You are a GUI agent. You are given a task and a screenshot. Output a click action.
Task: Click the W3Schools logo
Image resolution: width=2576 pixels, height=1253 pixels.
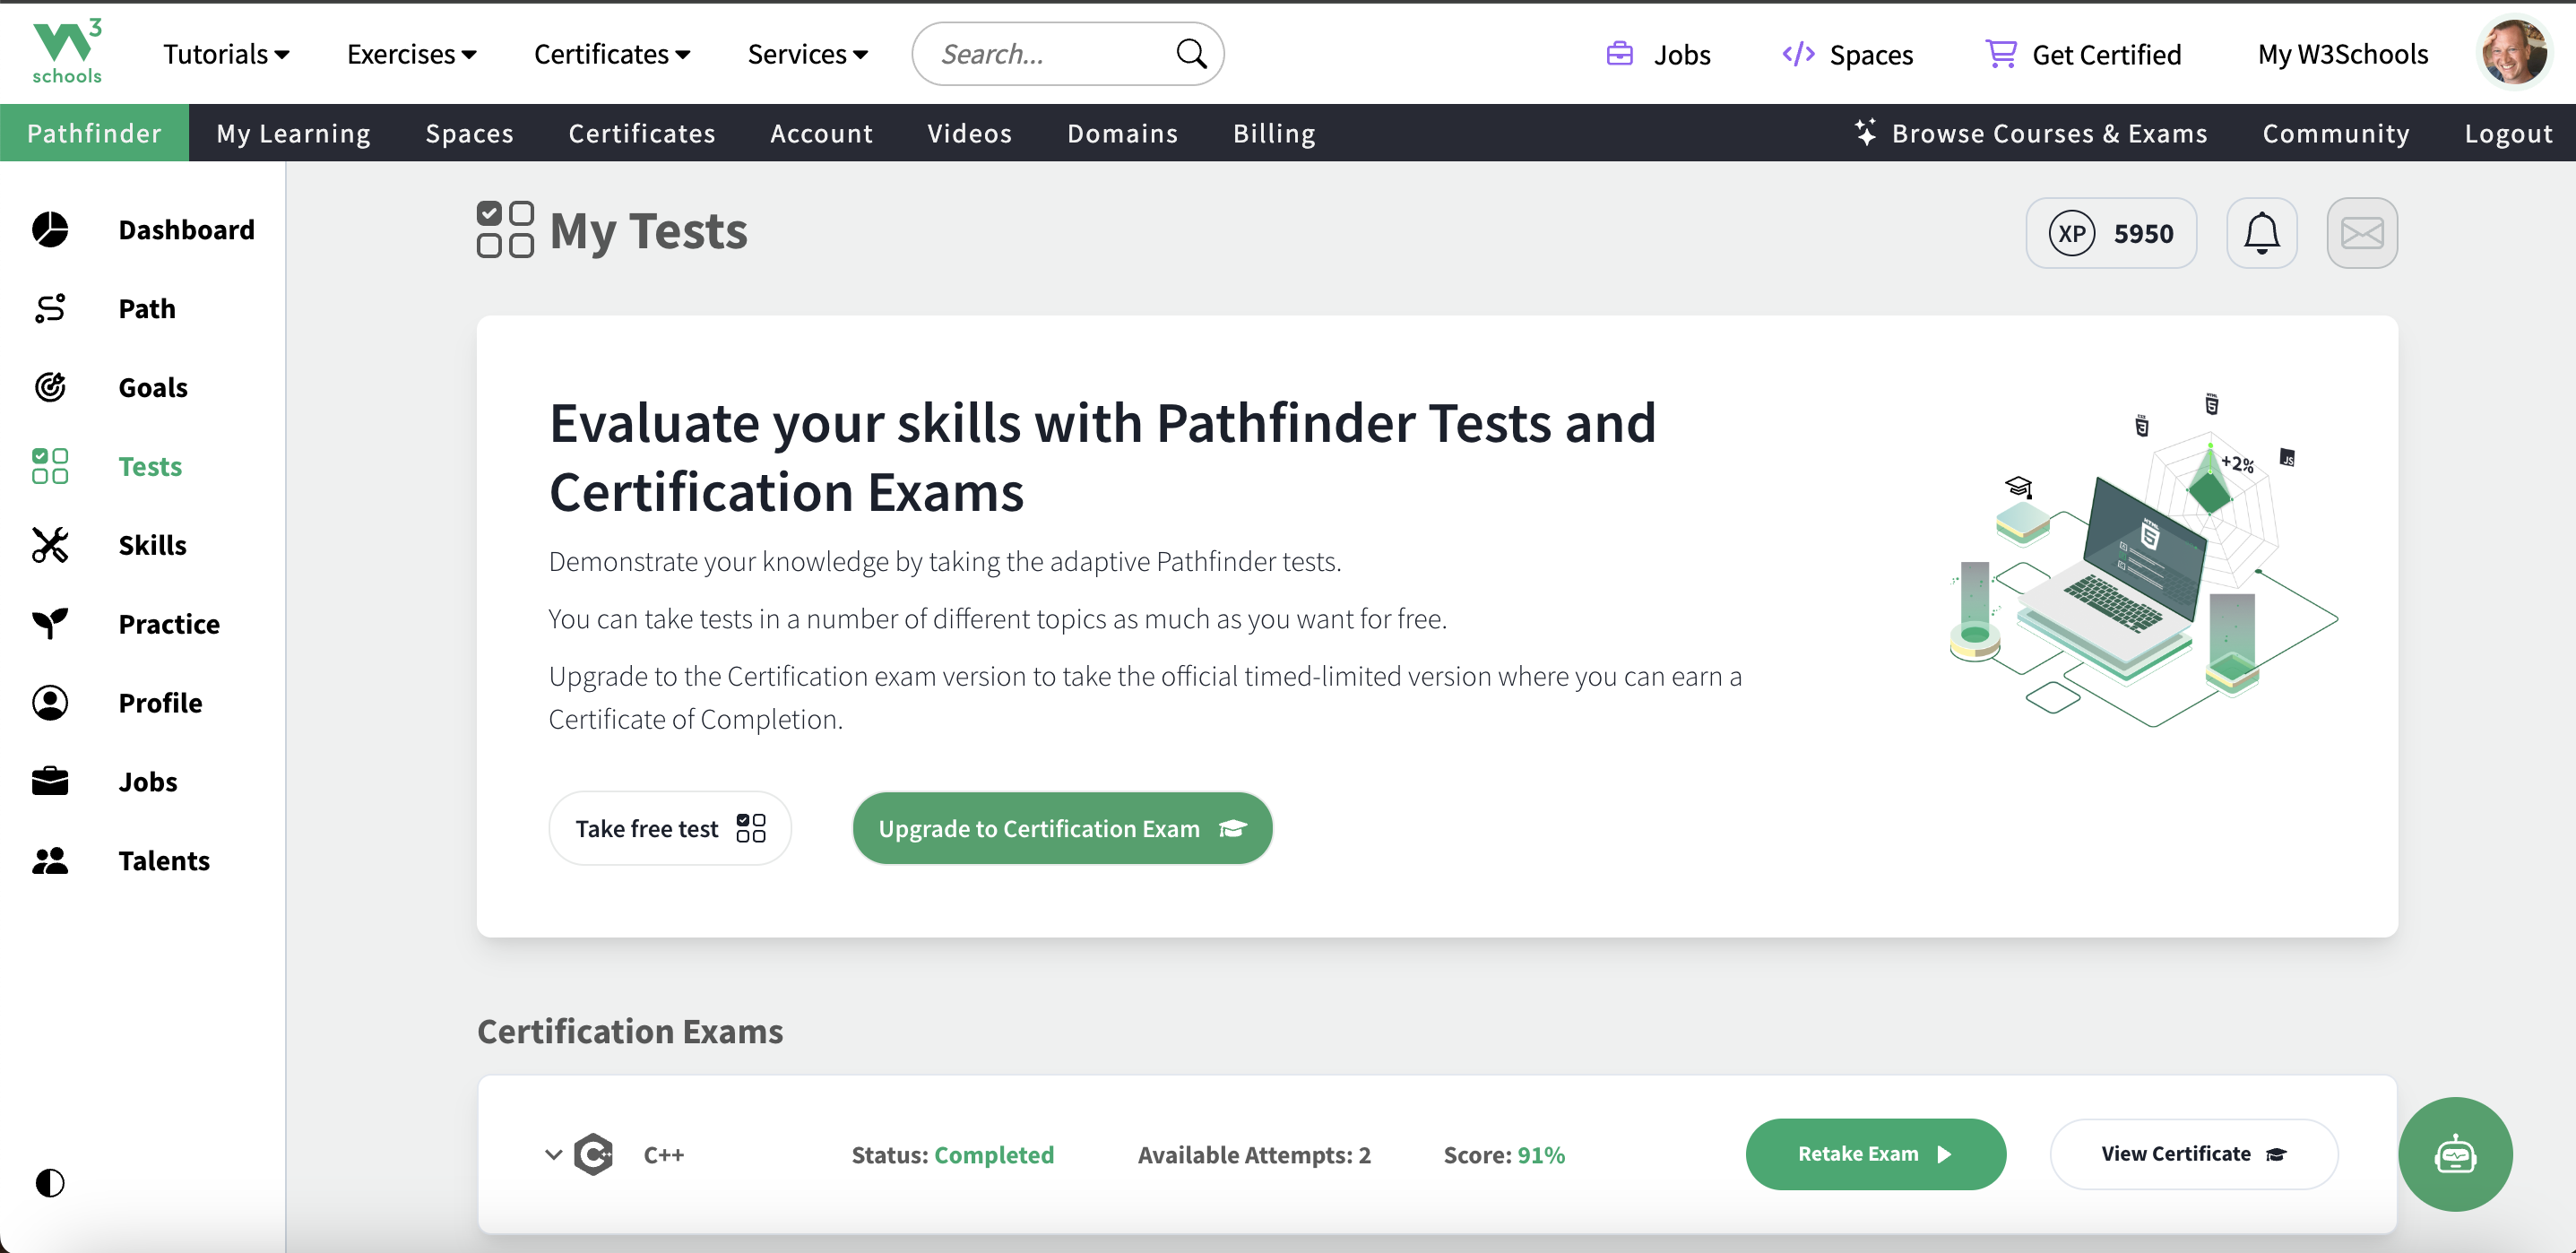(x=67, y=52)
